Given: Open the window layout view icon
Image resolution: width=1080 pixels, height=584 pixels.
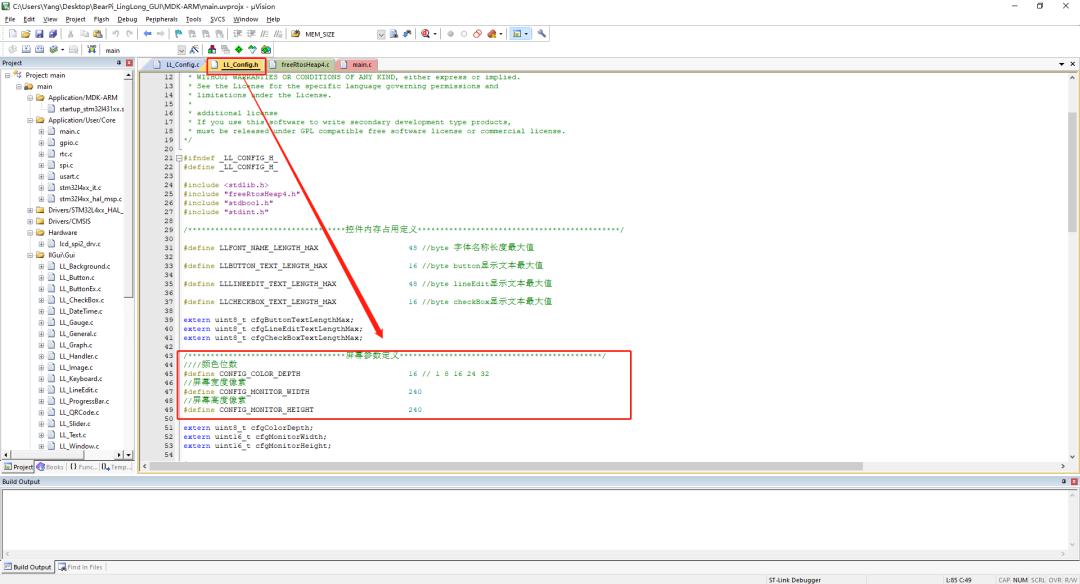Looking at the screenshot, I should pos(517,34).
